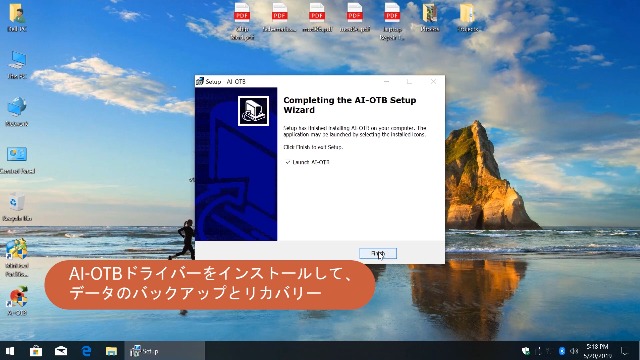640x360 pixels.
Task: Minimize the Setup - AI-OTB window
Action: click(387, 82)
